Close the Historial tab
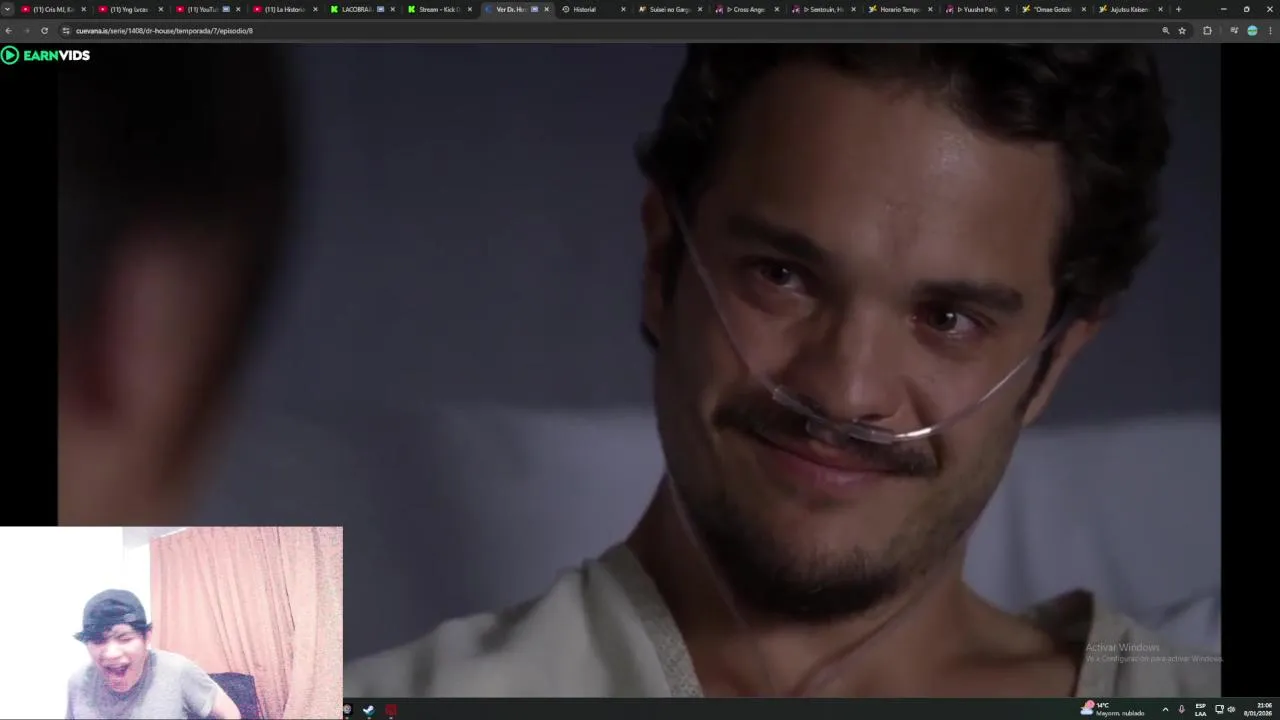1280x720 pixels. coord(623,9)
